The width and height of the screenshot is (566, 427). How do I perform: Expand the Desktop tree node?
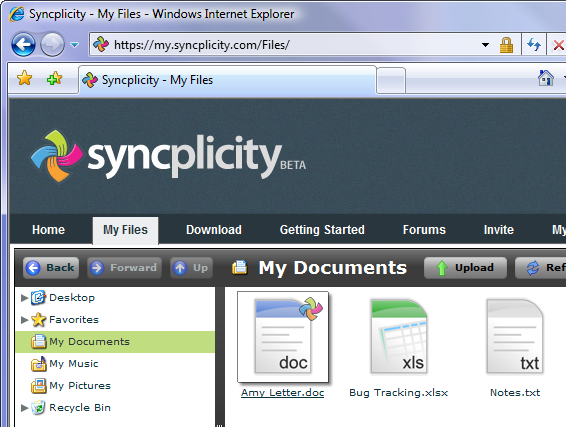point(24,298)
